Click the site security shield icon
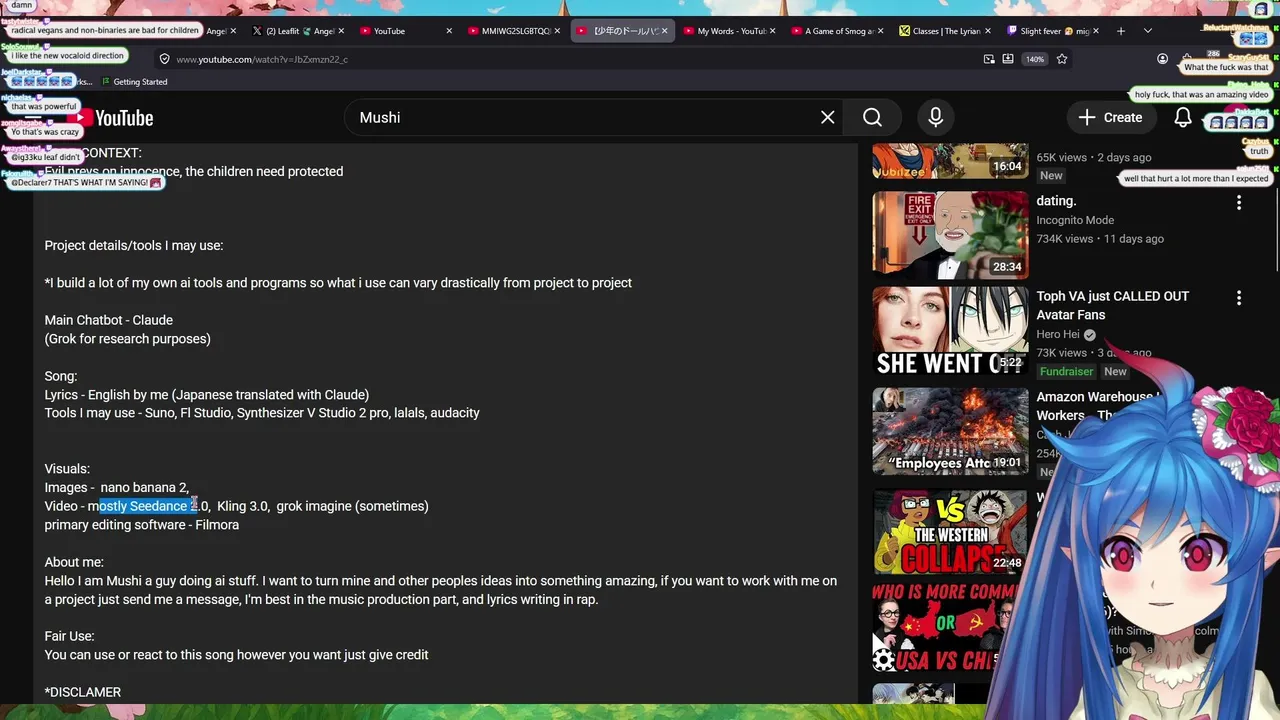The width and height of the screenshot is (1280, 720). coord(165,59)
